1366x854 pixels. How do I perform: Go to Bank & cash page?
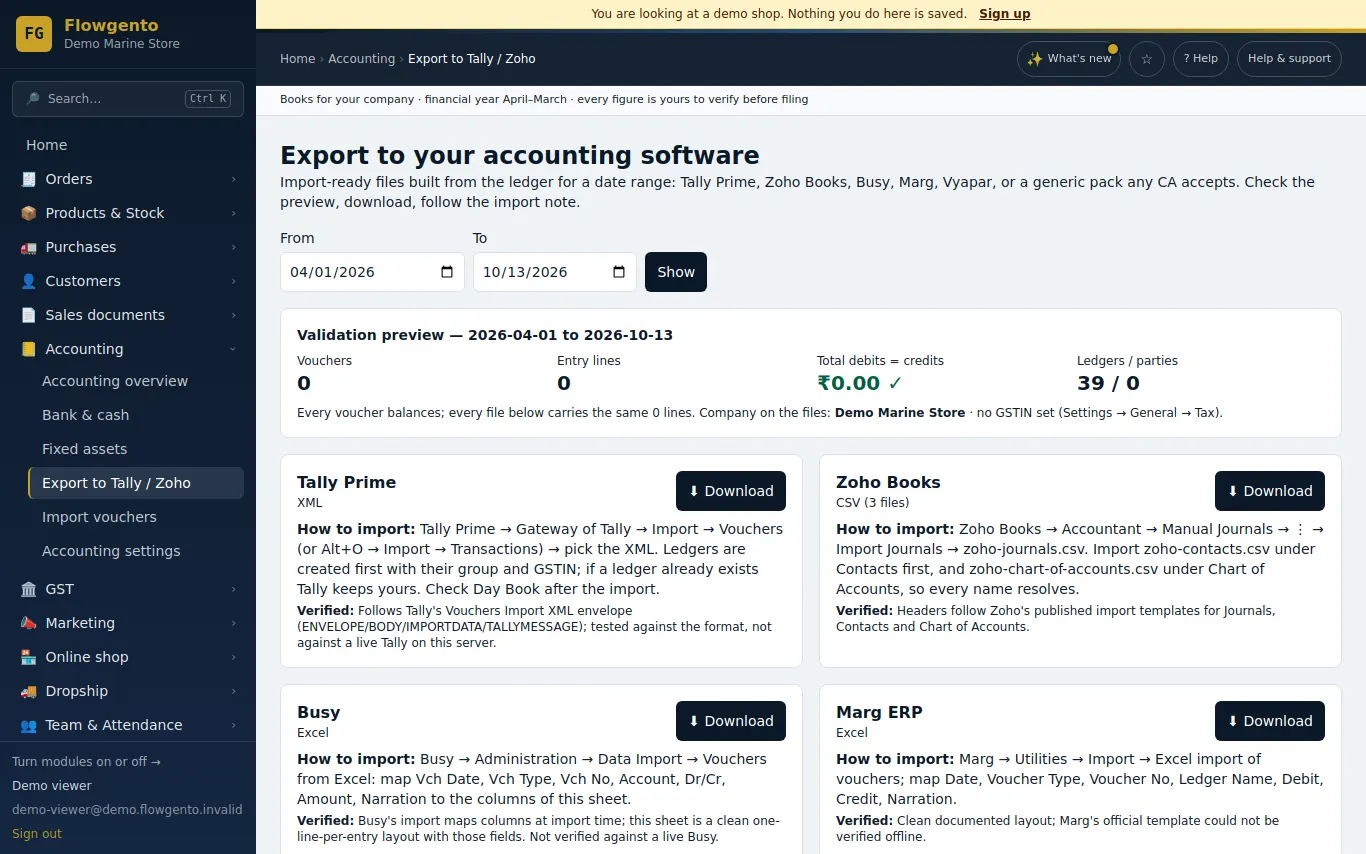tap(136, 415)
